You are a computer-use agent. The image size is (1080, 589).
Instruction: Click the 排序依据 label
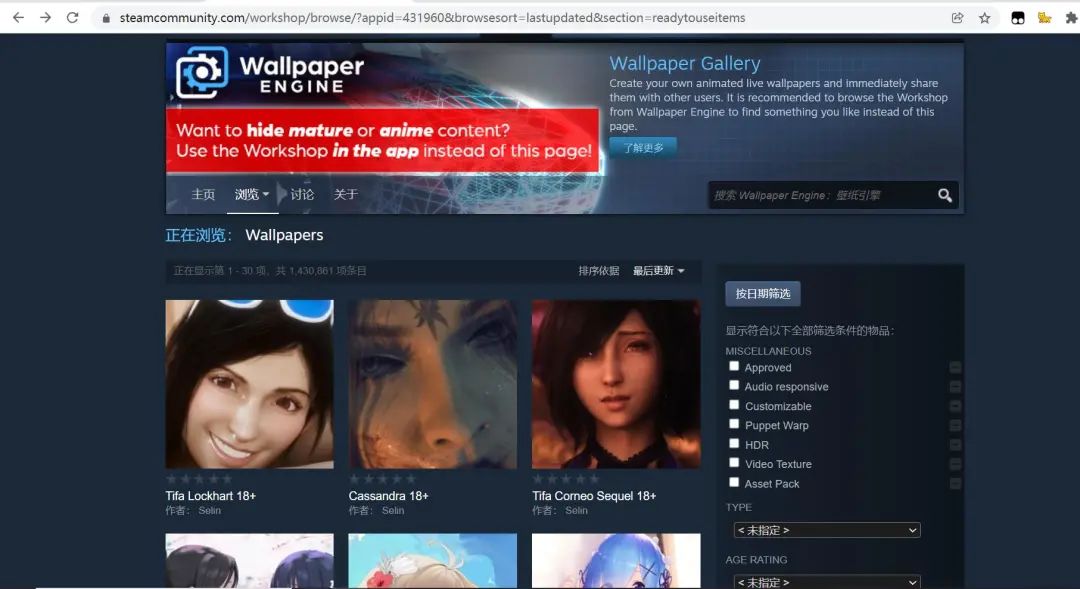[599, 271]
